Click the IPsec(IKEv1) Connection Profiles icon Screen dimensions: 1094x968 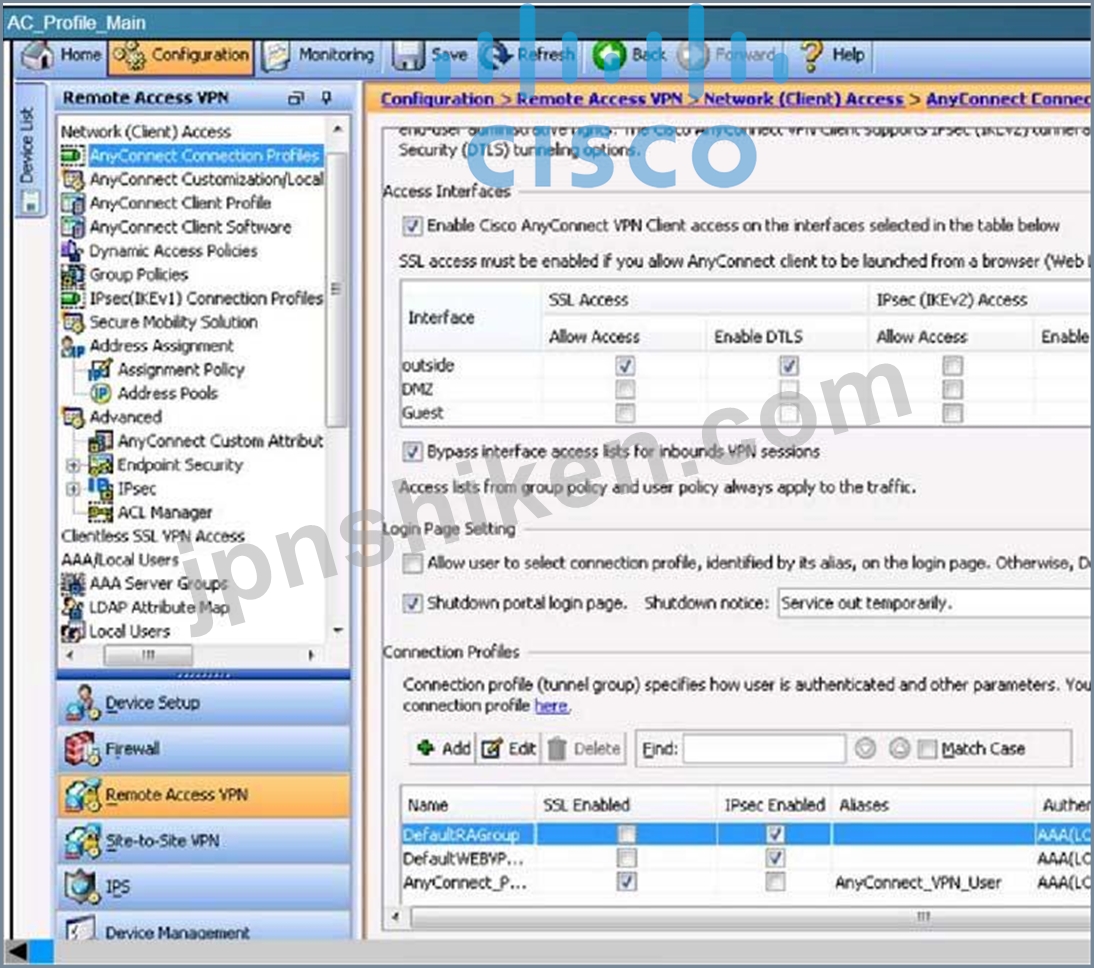tap(73, 298)
